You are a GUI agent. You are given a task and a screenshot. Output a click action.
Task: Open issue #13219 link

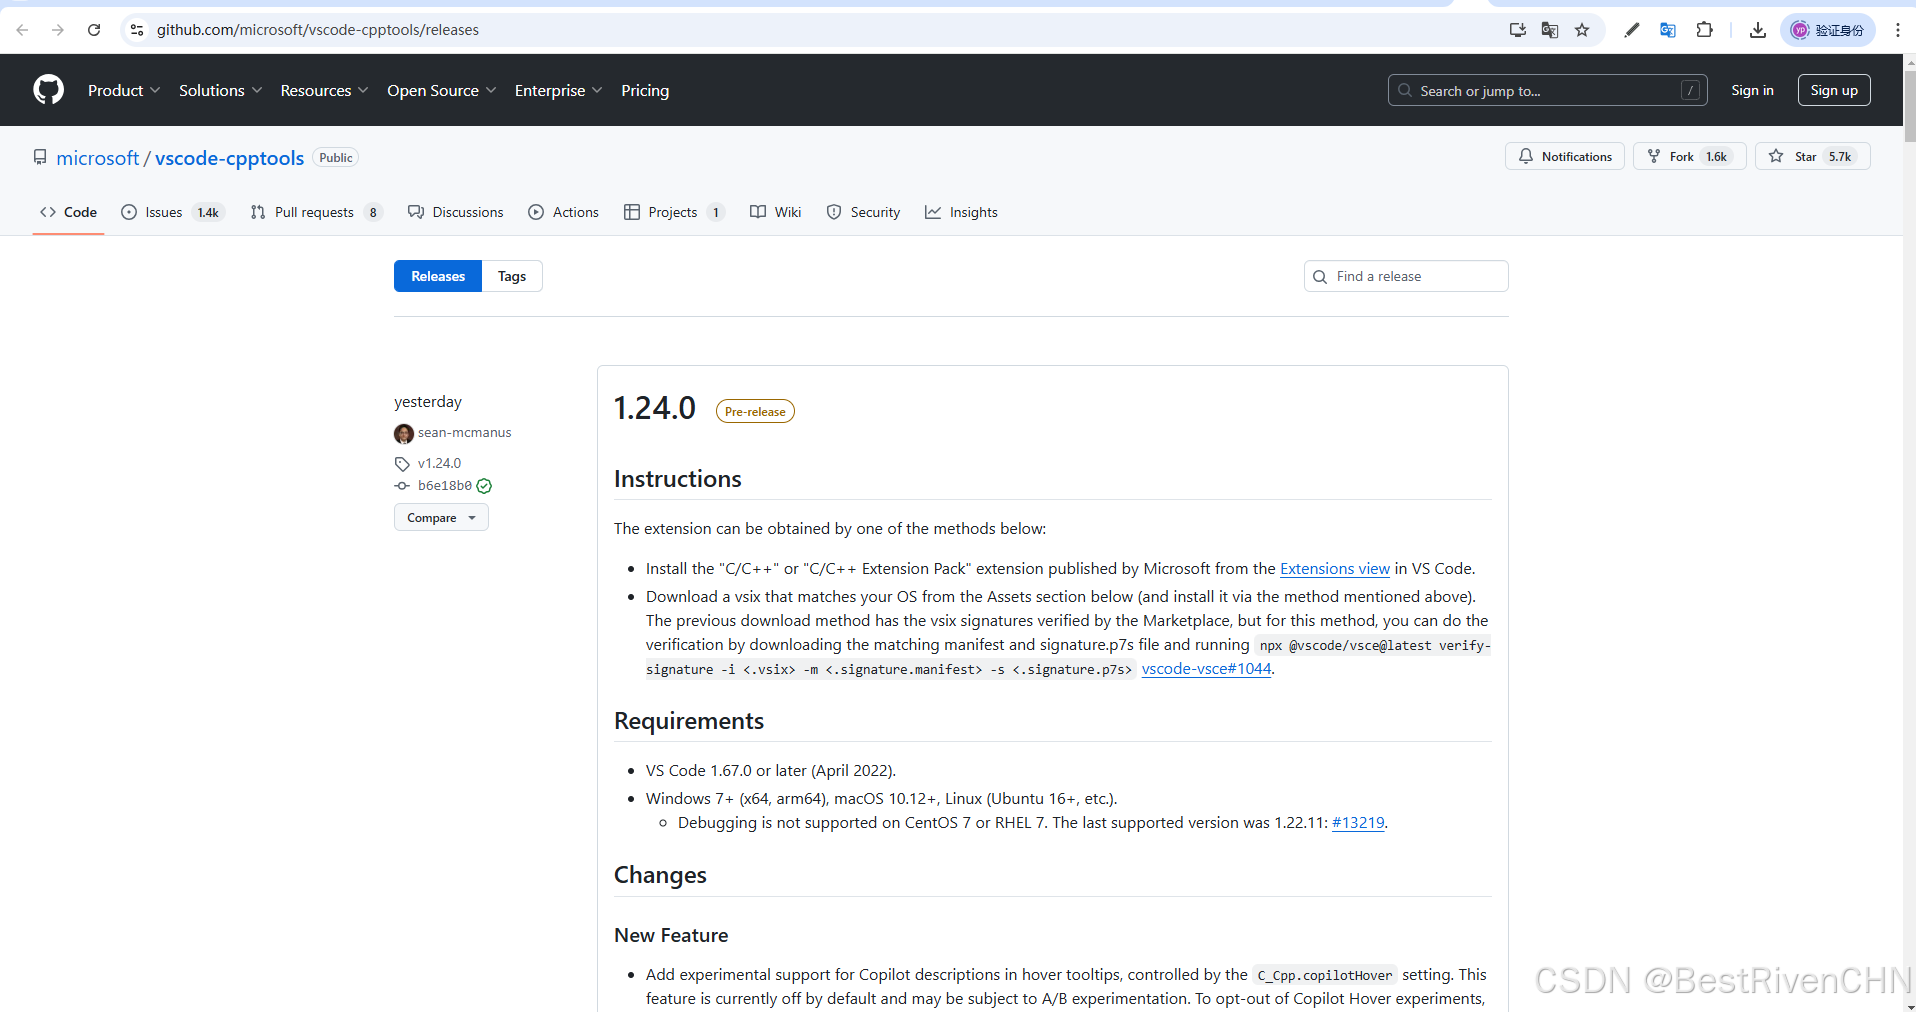(x=1358, y=823)
